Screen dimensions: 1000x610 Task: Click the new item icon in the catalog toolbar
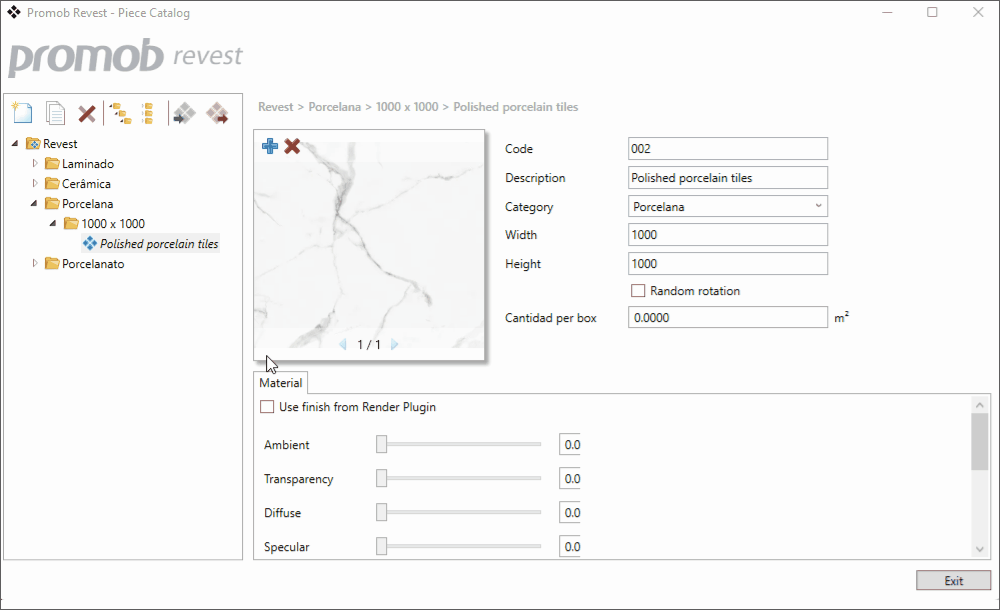click(x=22, y=113)
